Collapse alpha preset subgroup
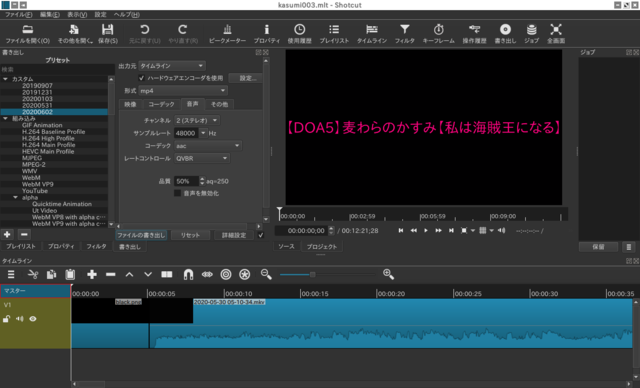Screen dimensions: 640x388 pos(16,197)
